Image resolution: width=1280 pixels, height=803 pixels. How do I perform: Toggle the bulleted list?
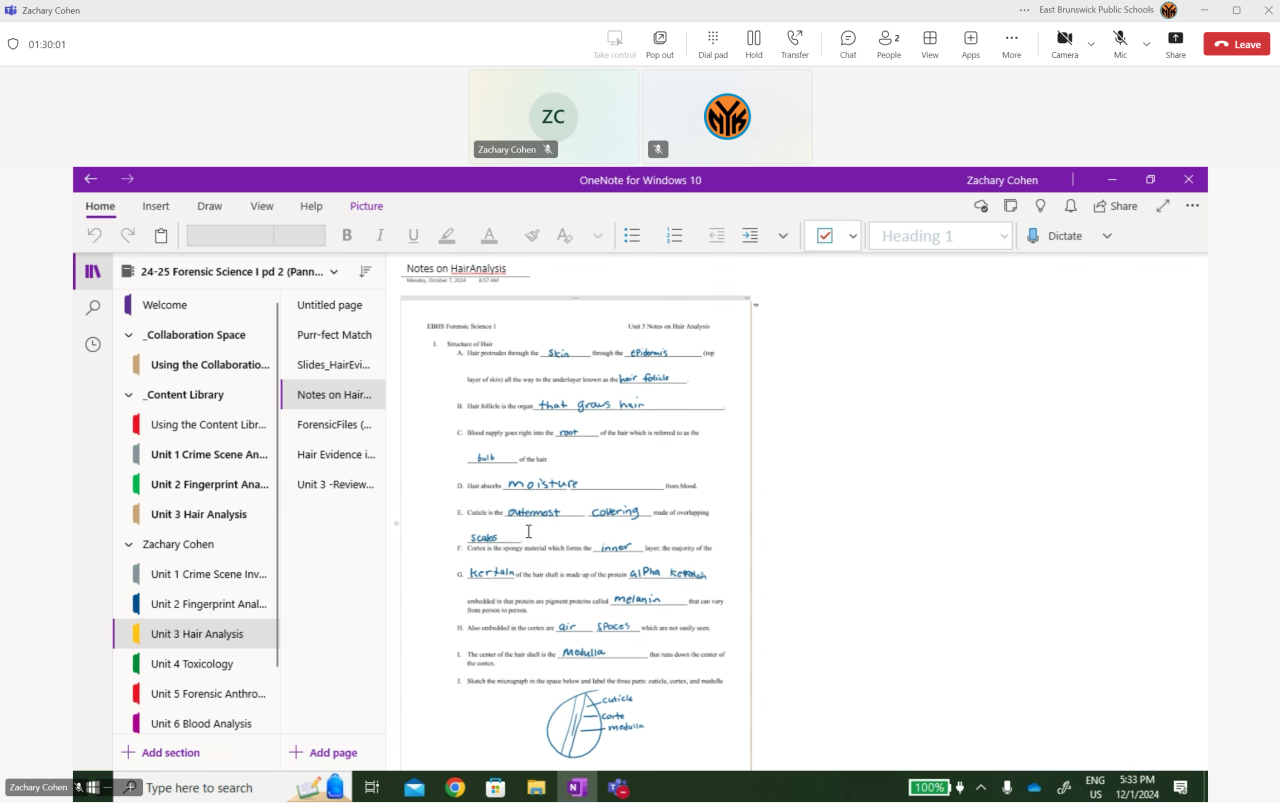[632, 236]
